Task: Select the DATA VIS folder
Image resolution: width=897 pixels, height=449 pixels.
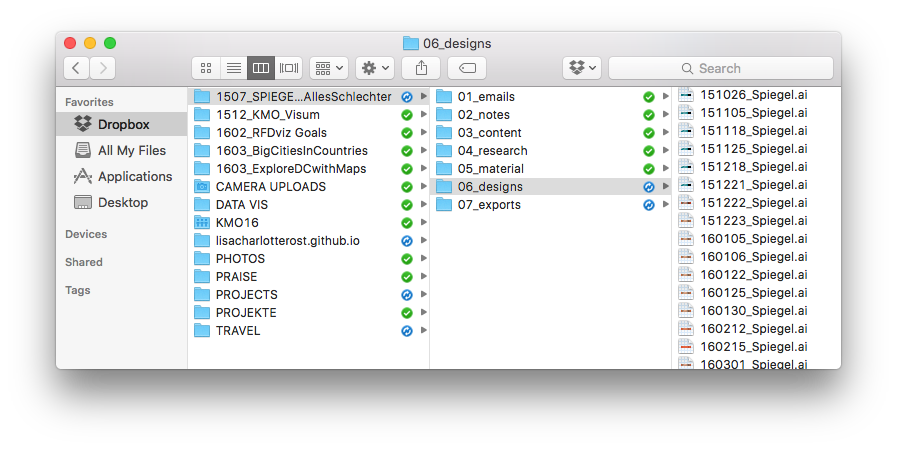Action: click(x=308, y=205)
